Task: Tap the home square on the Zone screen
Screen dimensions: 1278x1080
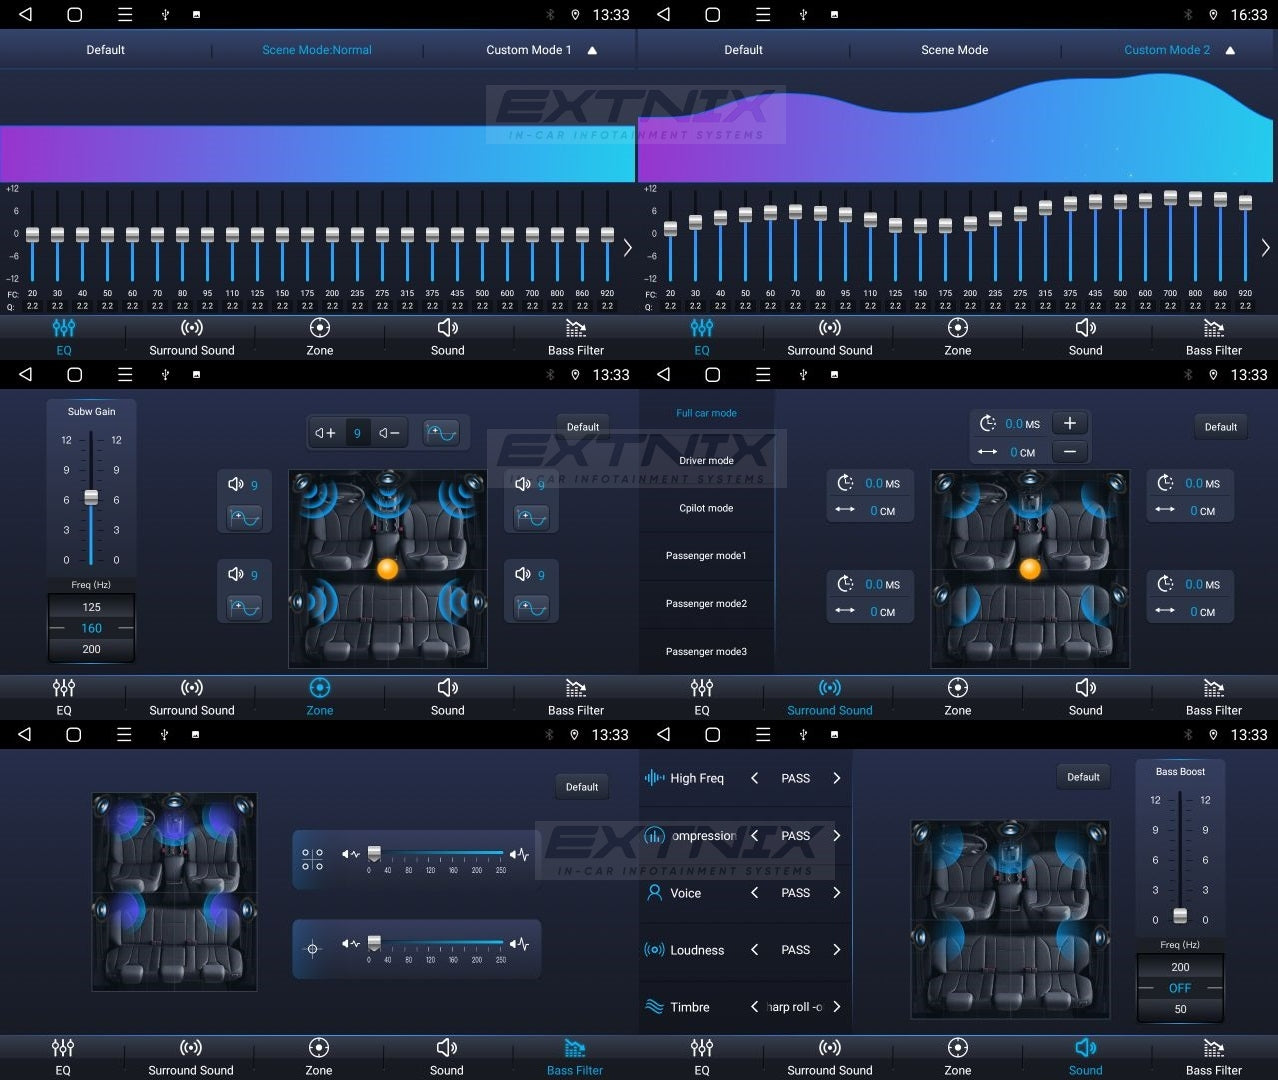Action: coord(74,374)
